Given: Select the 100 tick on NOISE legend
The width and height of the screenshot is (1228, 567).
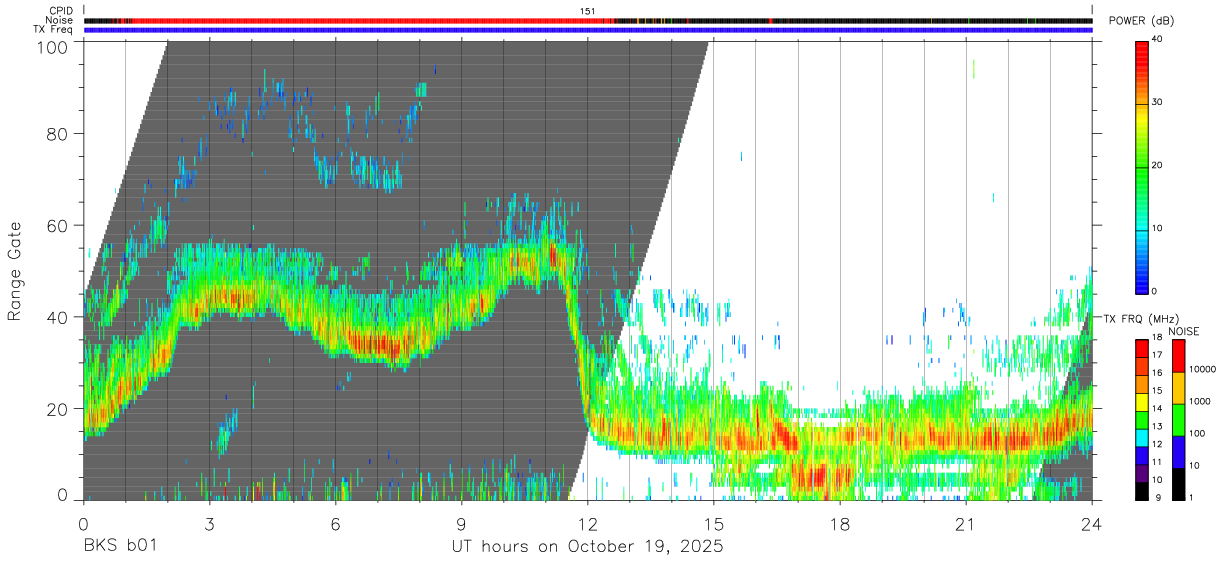Looking at the screenshot, I should (1197, 433).
